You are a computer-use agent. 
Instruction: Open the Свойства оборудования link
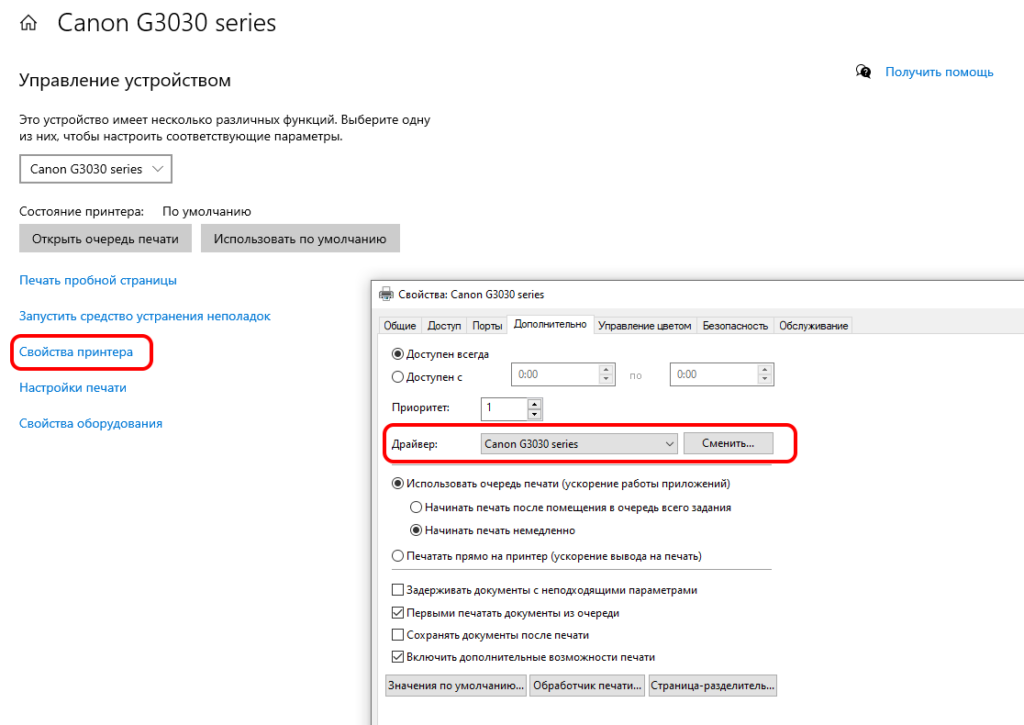tap(91, 424)
